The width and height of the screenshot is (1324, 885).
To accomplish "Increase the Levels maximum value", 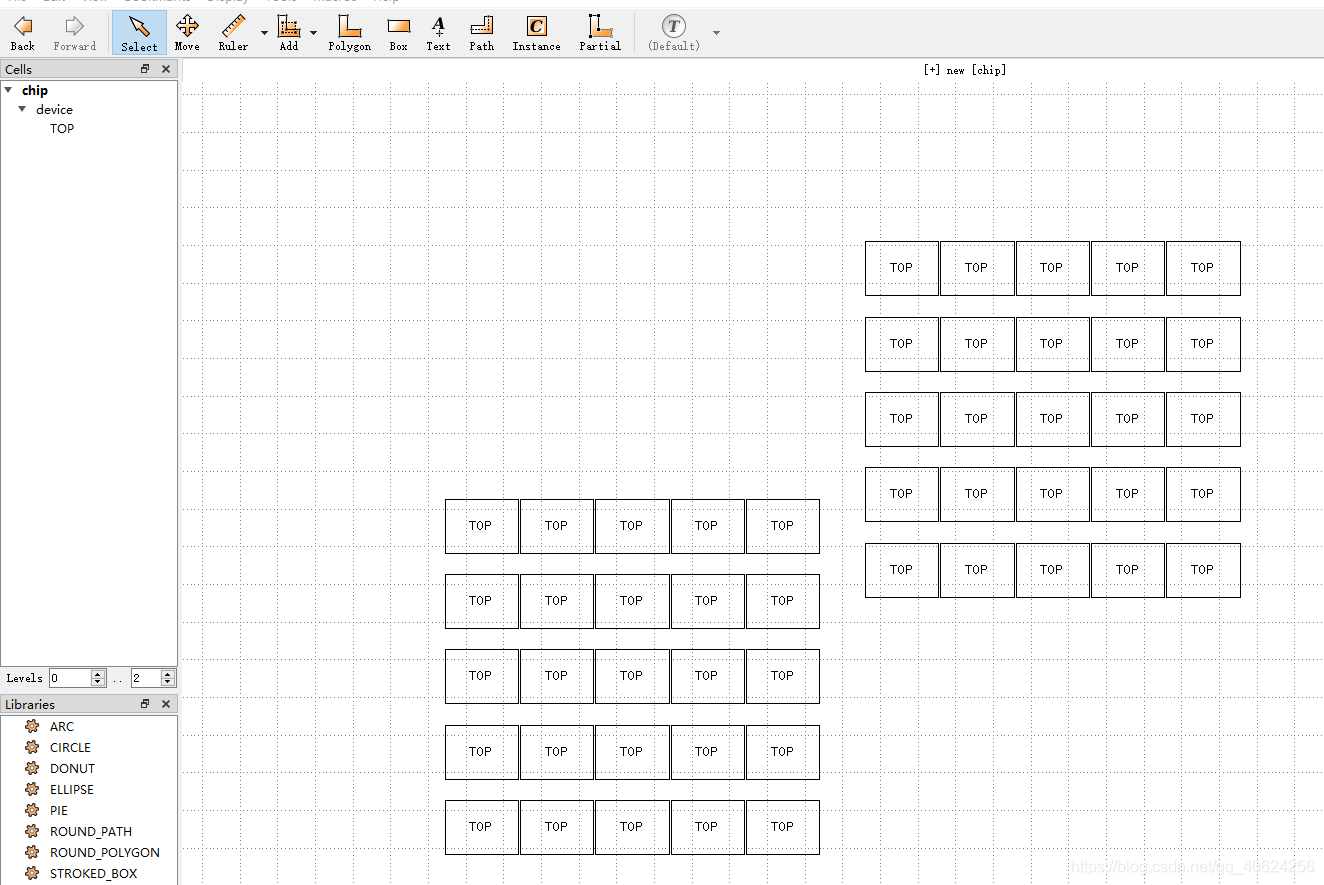I will point(168,674).
